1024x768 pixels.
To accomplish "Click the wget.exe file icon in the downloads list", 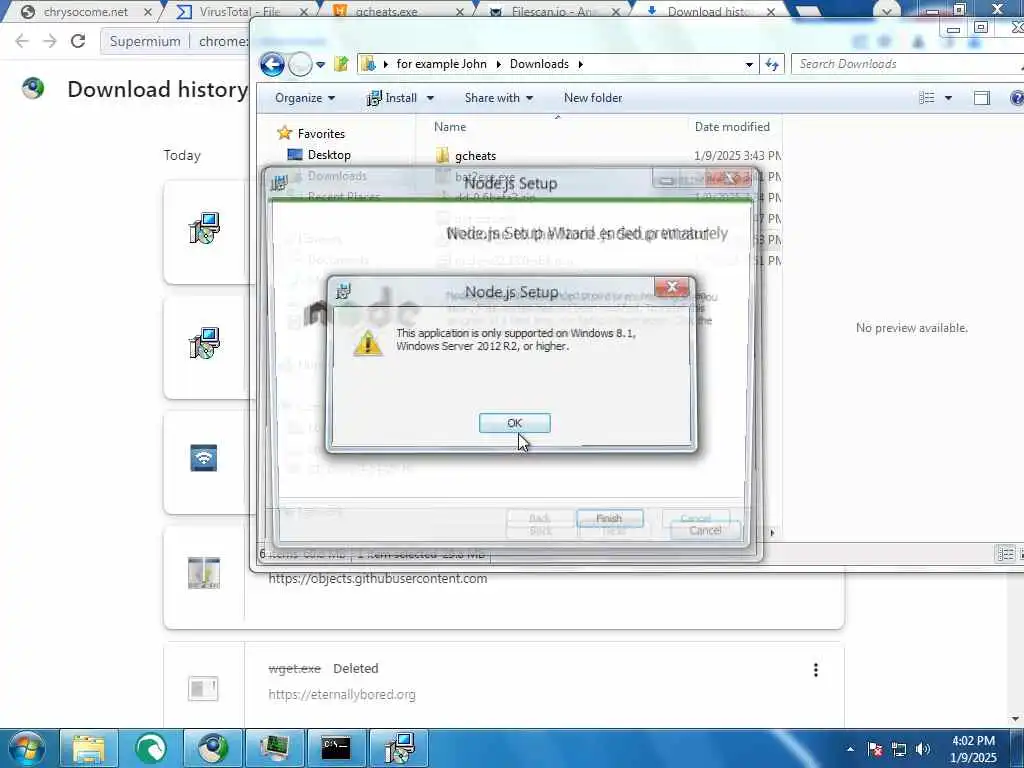I will coord(203,688).
